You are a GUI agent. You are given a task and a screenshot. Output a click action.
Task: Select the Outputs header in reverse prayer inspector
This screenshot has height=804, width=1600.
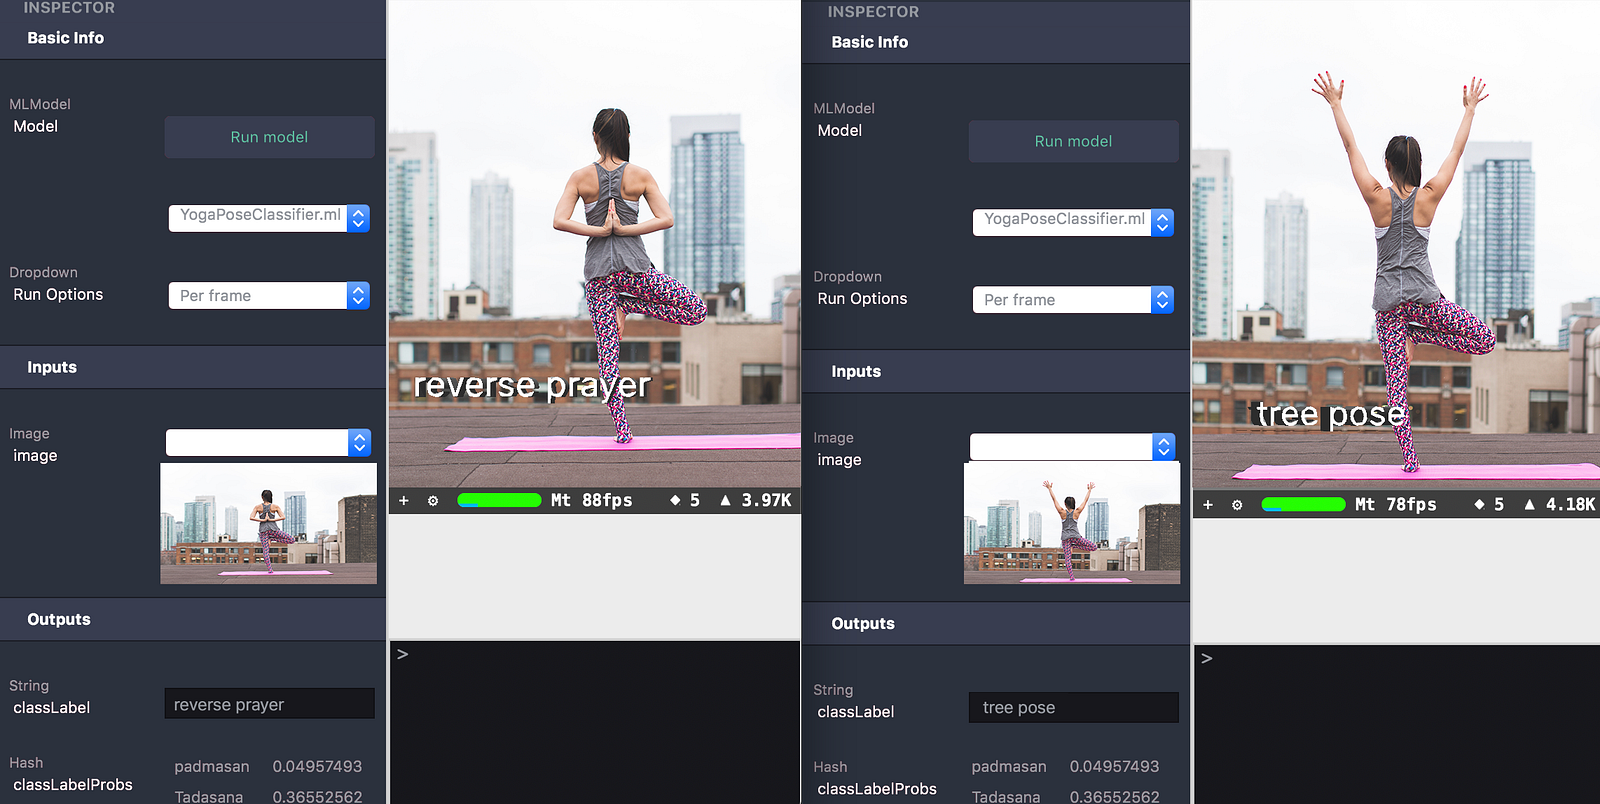pyautogui.click(x=59, y=619)
